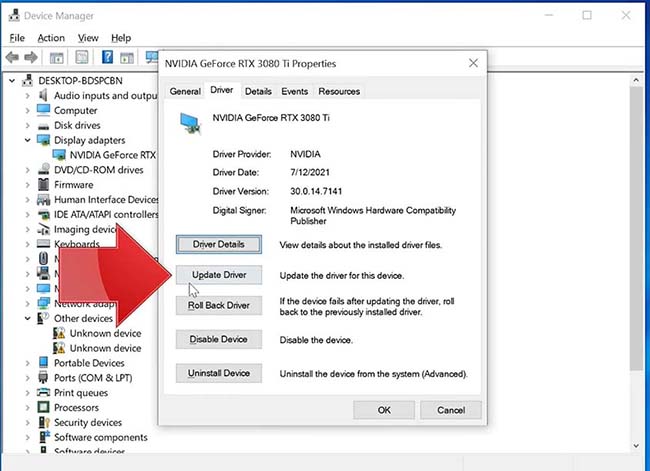Click the scroll-down arrow of device tree
This screenshot has width=650, height=471.
coord(636,446)
